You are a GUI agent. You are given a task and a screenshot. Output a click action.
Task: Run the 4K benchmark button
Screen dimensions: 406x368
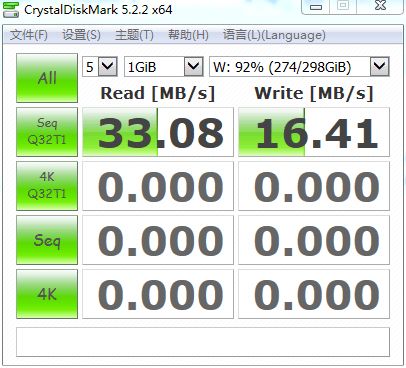47,294
